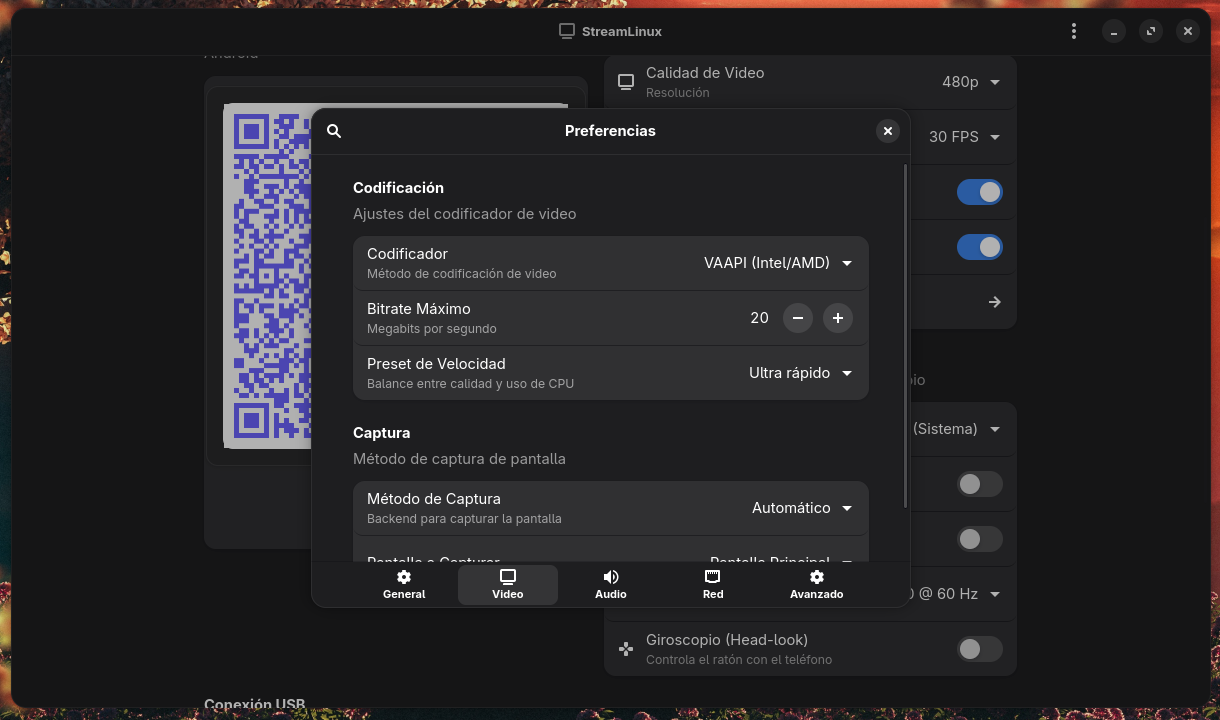Decrease Bitrate Máximo with minus button
The image size is (1220, 720).
[x=798, y=318]
